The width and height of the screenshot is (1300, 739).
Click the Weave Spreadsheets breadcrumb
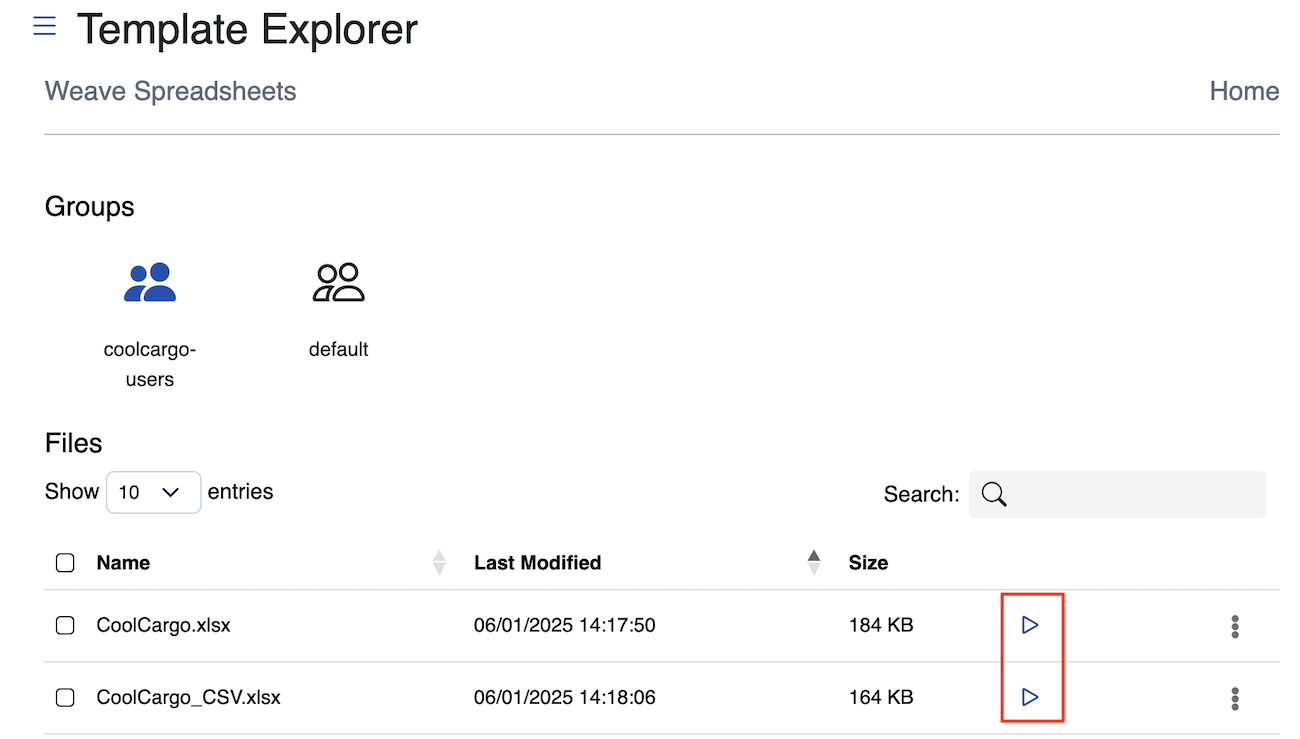(171, 91)
